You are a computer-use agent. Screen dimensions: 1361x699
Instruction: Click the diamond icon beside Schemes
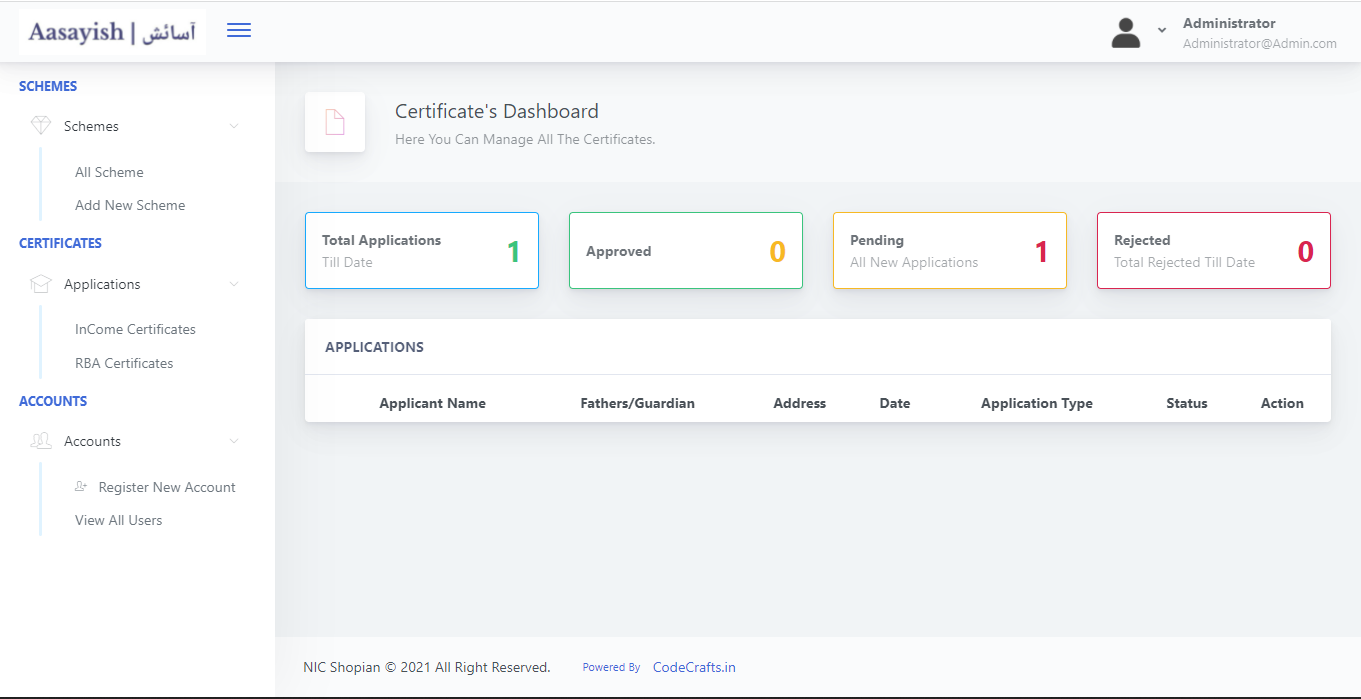41,126
